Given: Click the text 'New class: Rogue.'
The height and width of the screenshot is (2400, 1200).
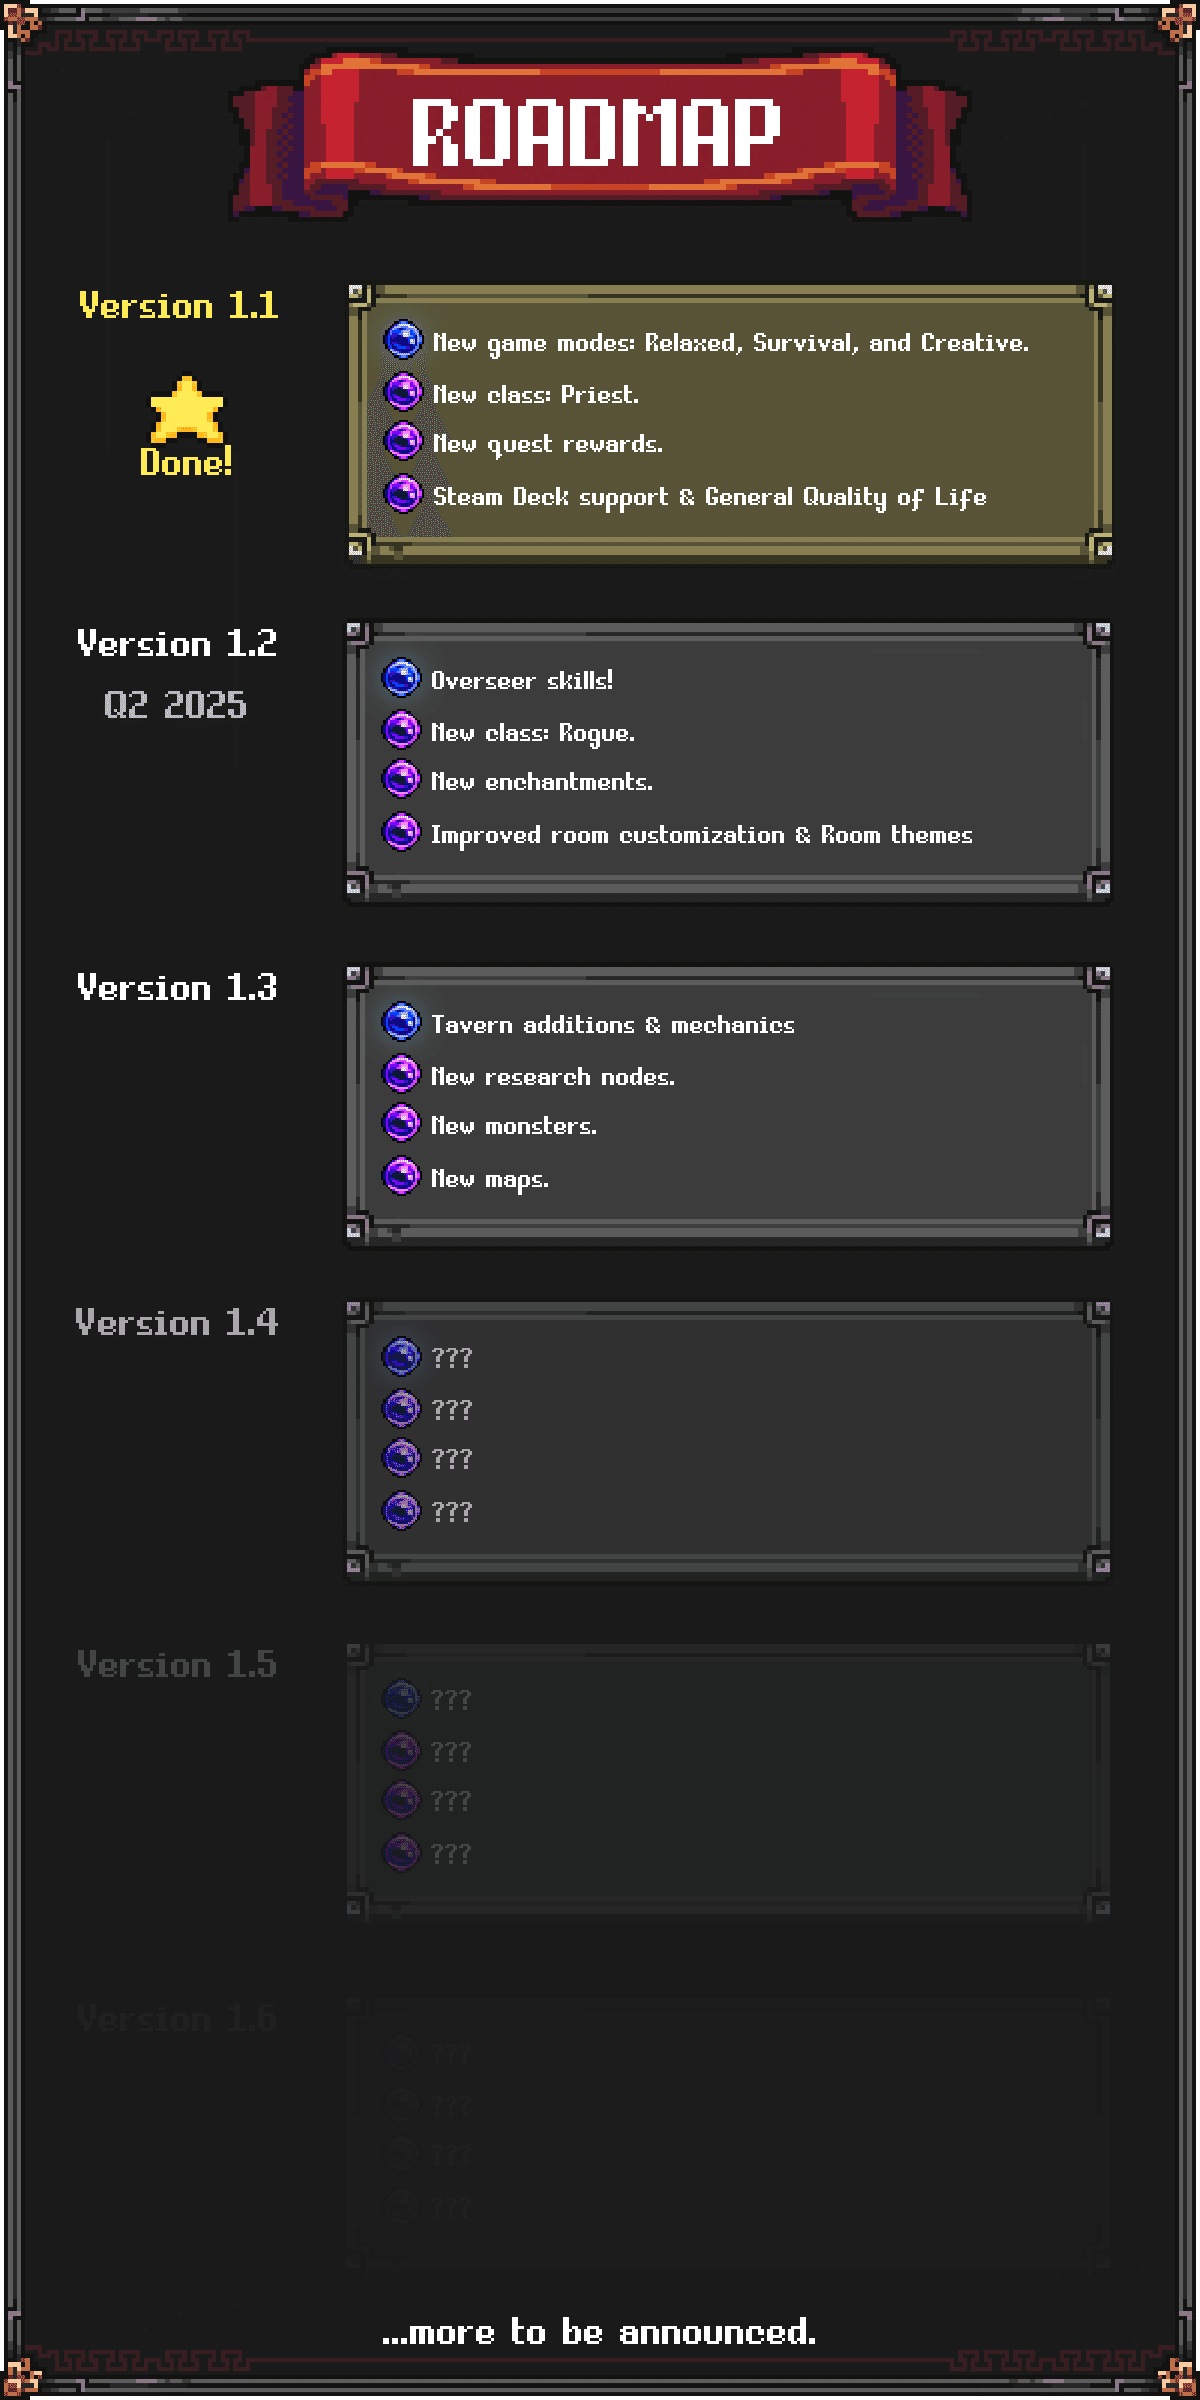Looking at the screenshot, I should point(533,734).
